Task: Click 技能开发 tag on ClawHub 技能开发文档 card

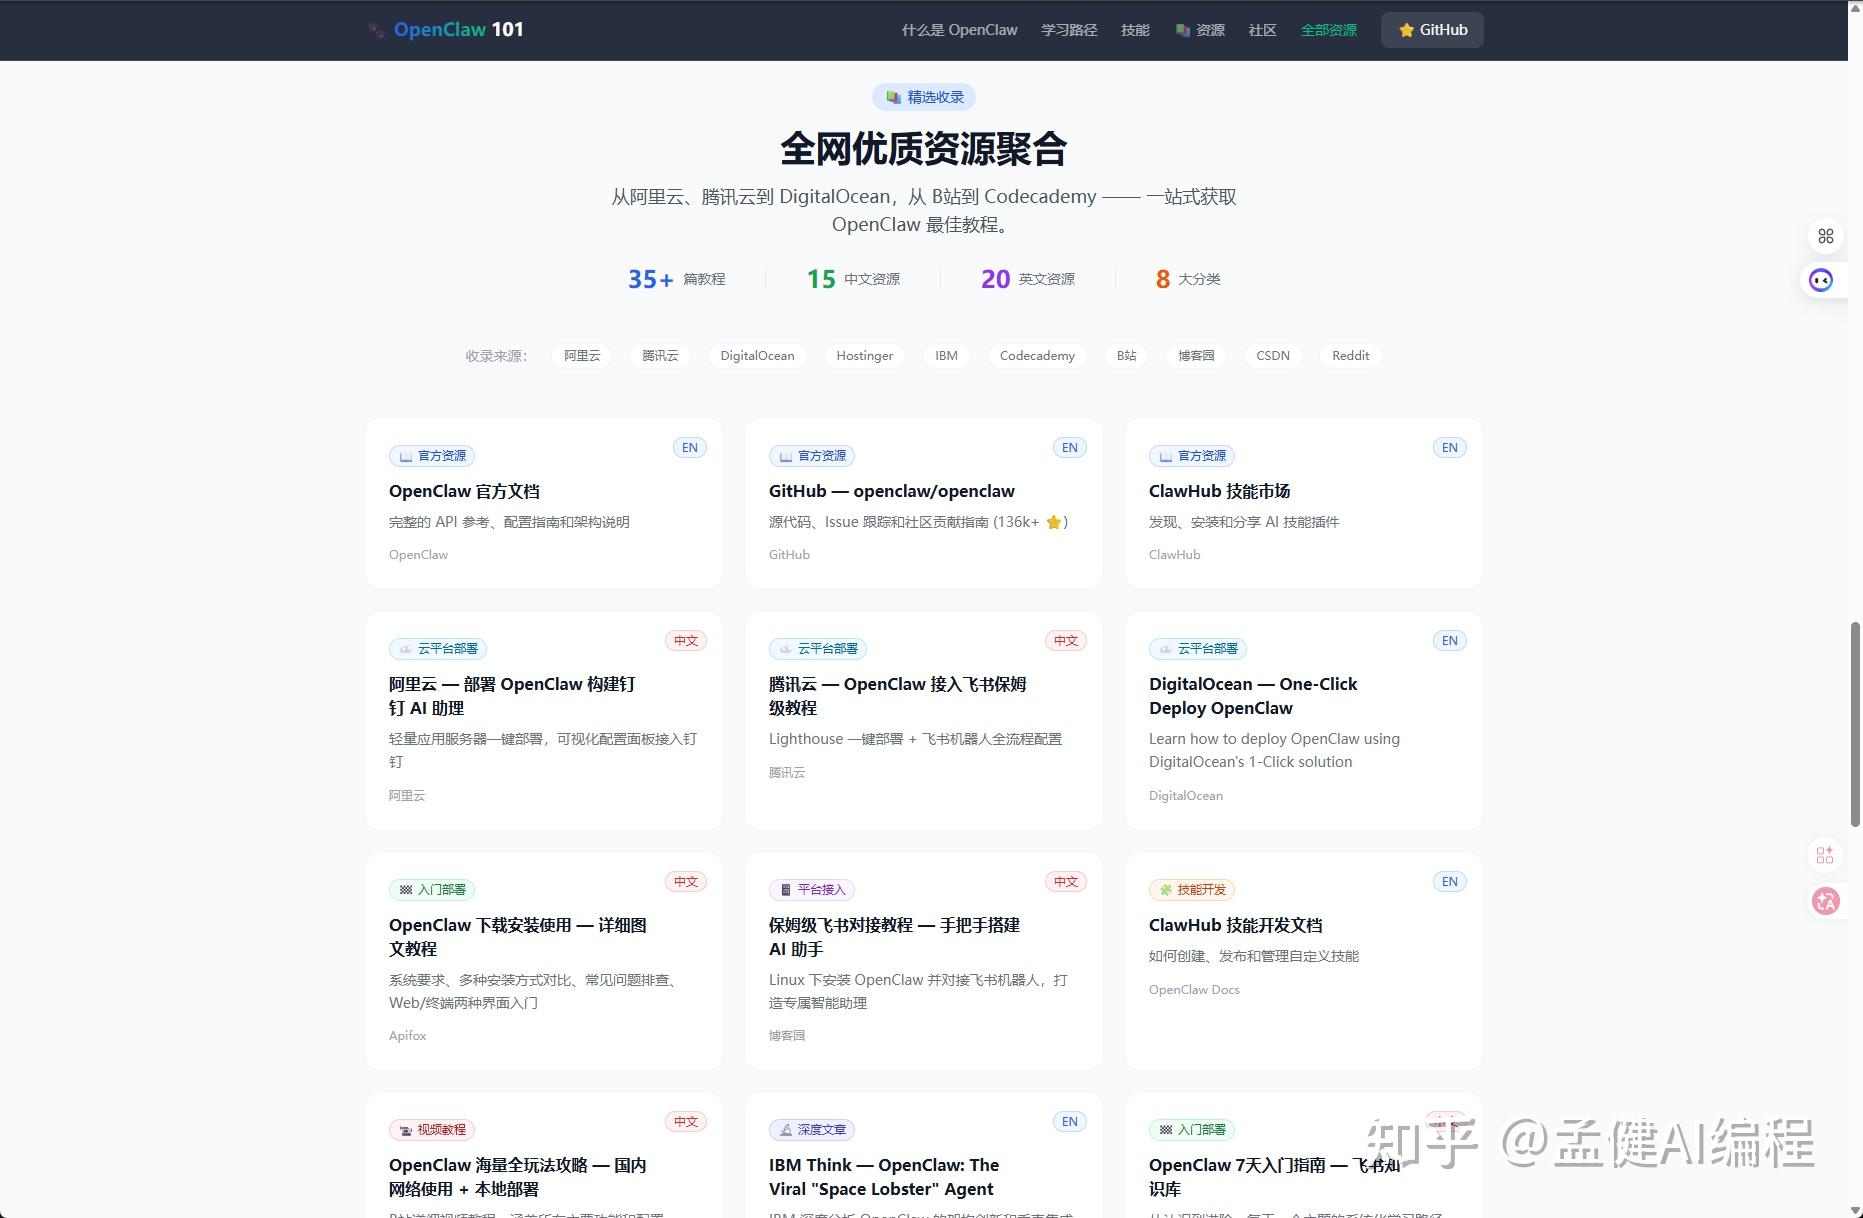Action: pyautogui.click(x=1192, y=890)
